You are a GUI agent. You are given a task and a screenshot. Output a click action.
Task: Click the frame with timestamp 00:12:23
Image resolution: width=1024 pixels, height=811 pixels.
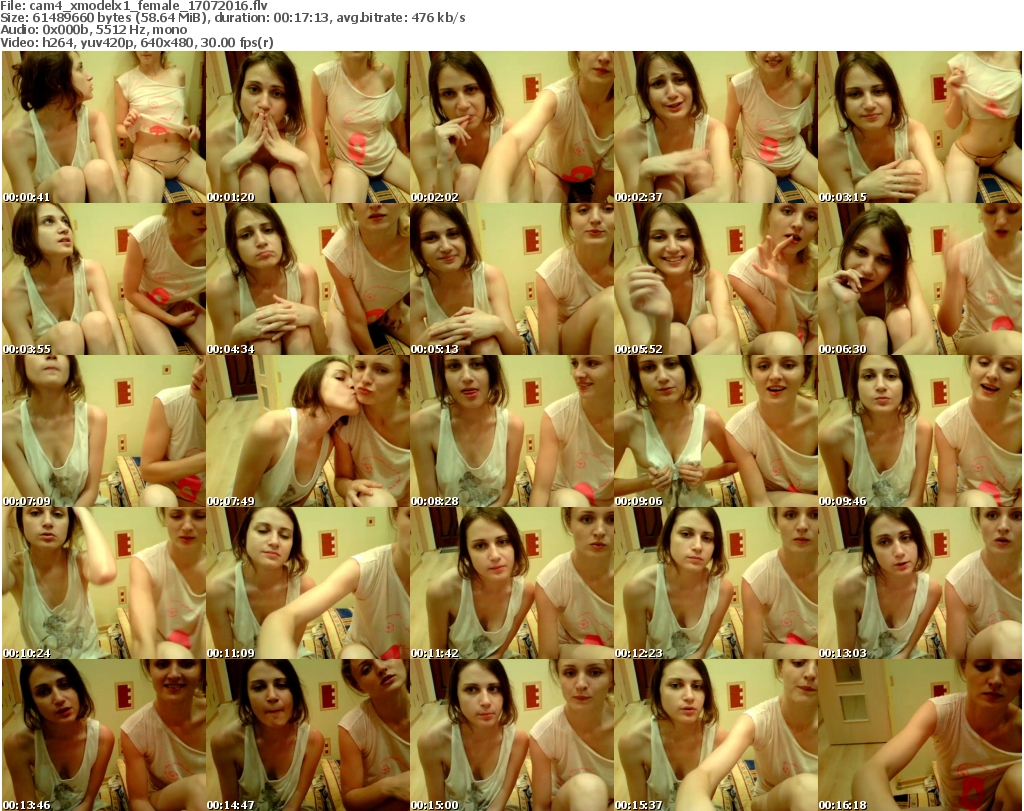(x=716, y=583)
